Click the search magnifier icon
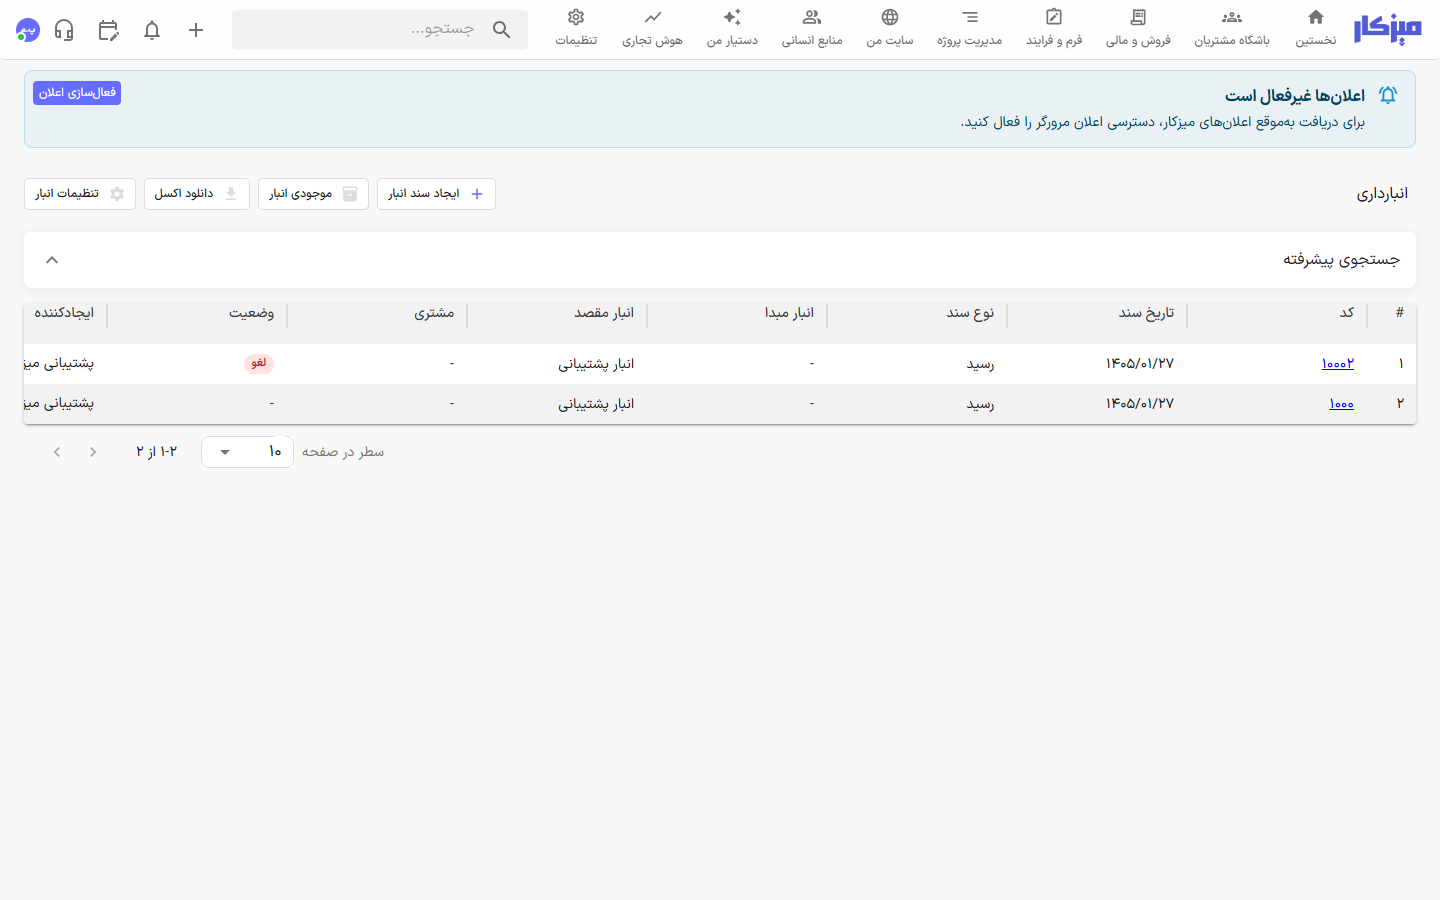The height and width of the screenshot is (900, 1440). coord(502,30)
